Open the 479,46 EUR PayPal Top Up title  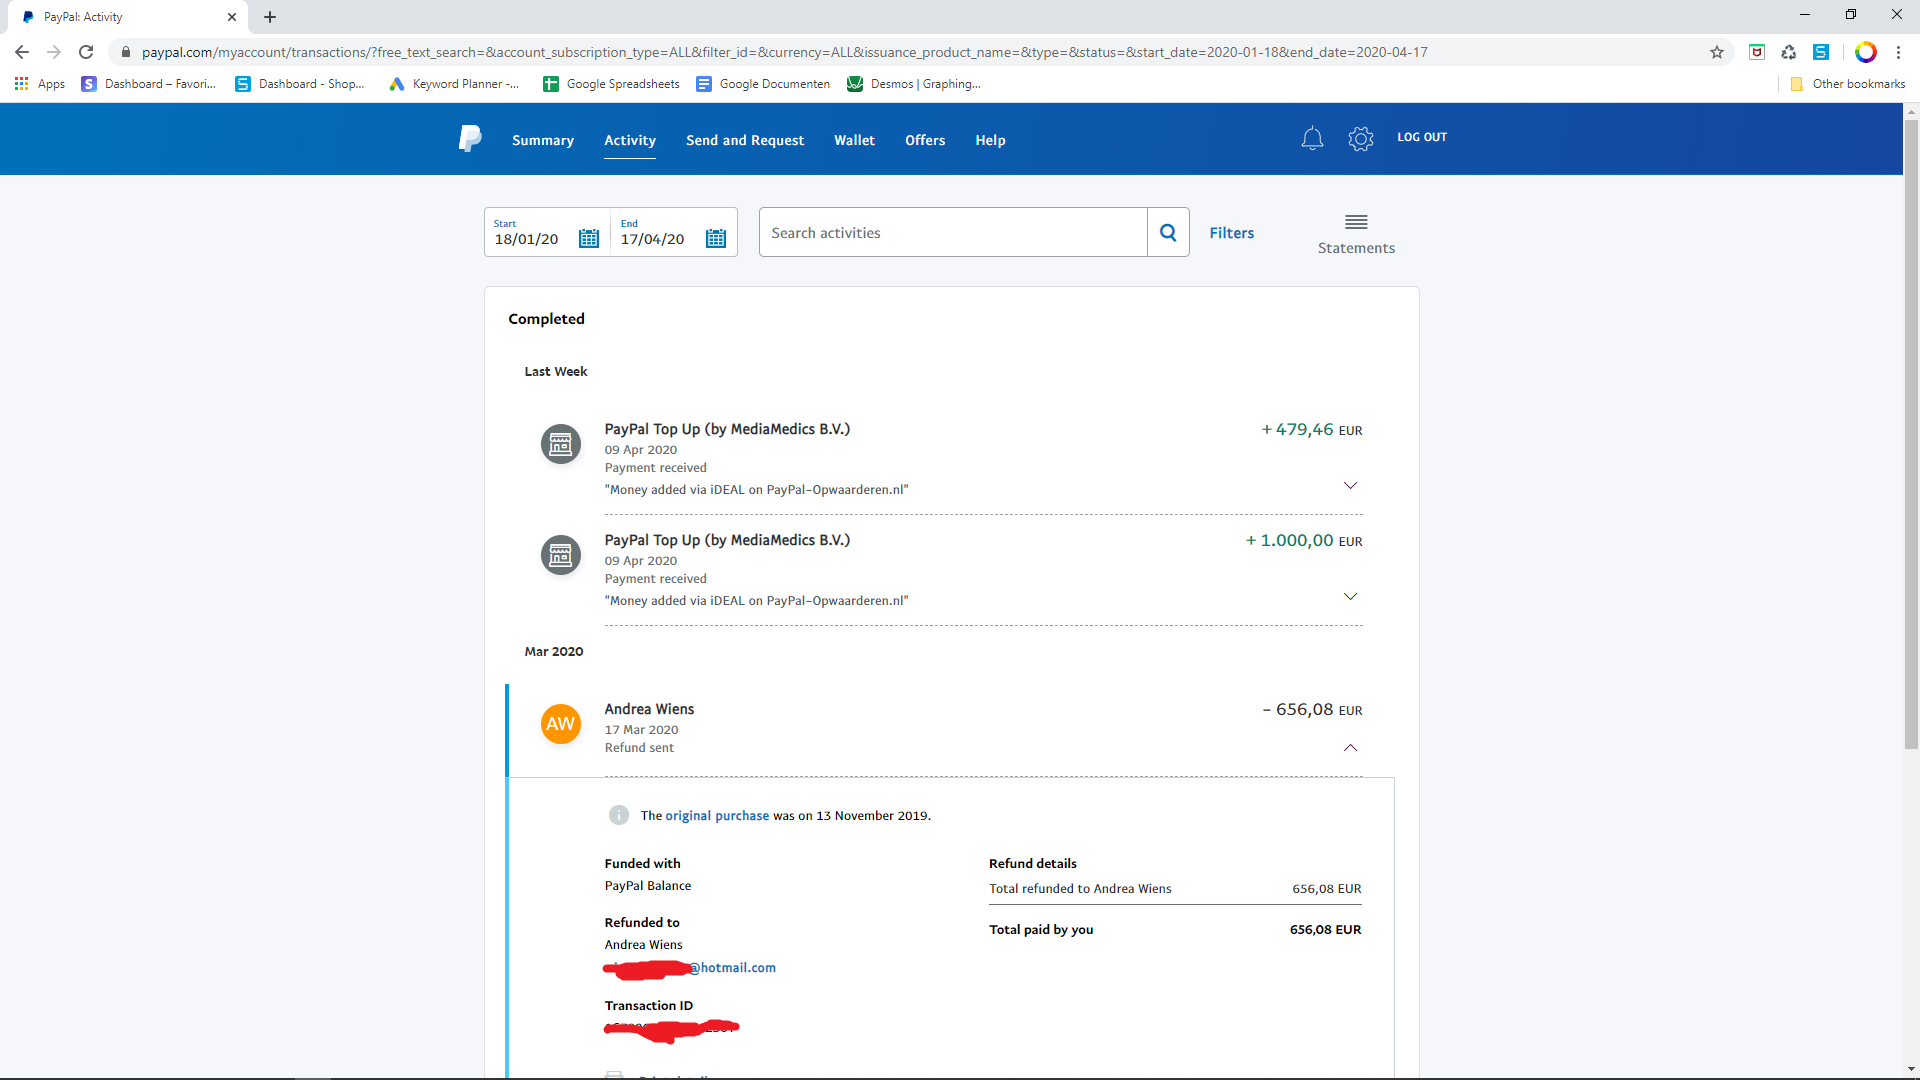tap(727, 429)
